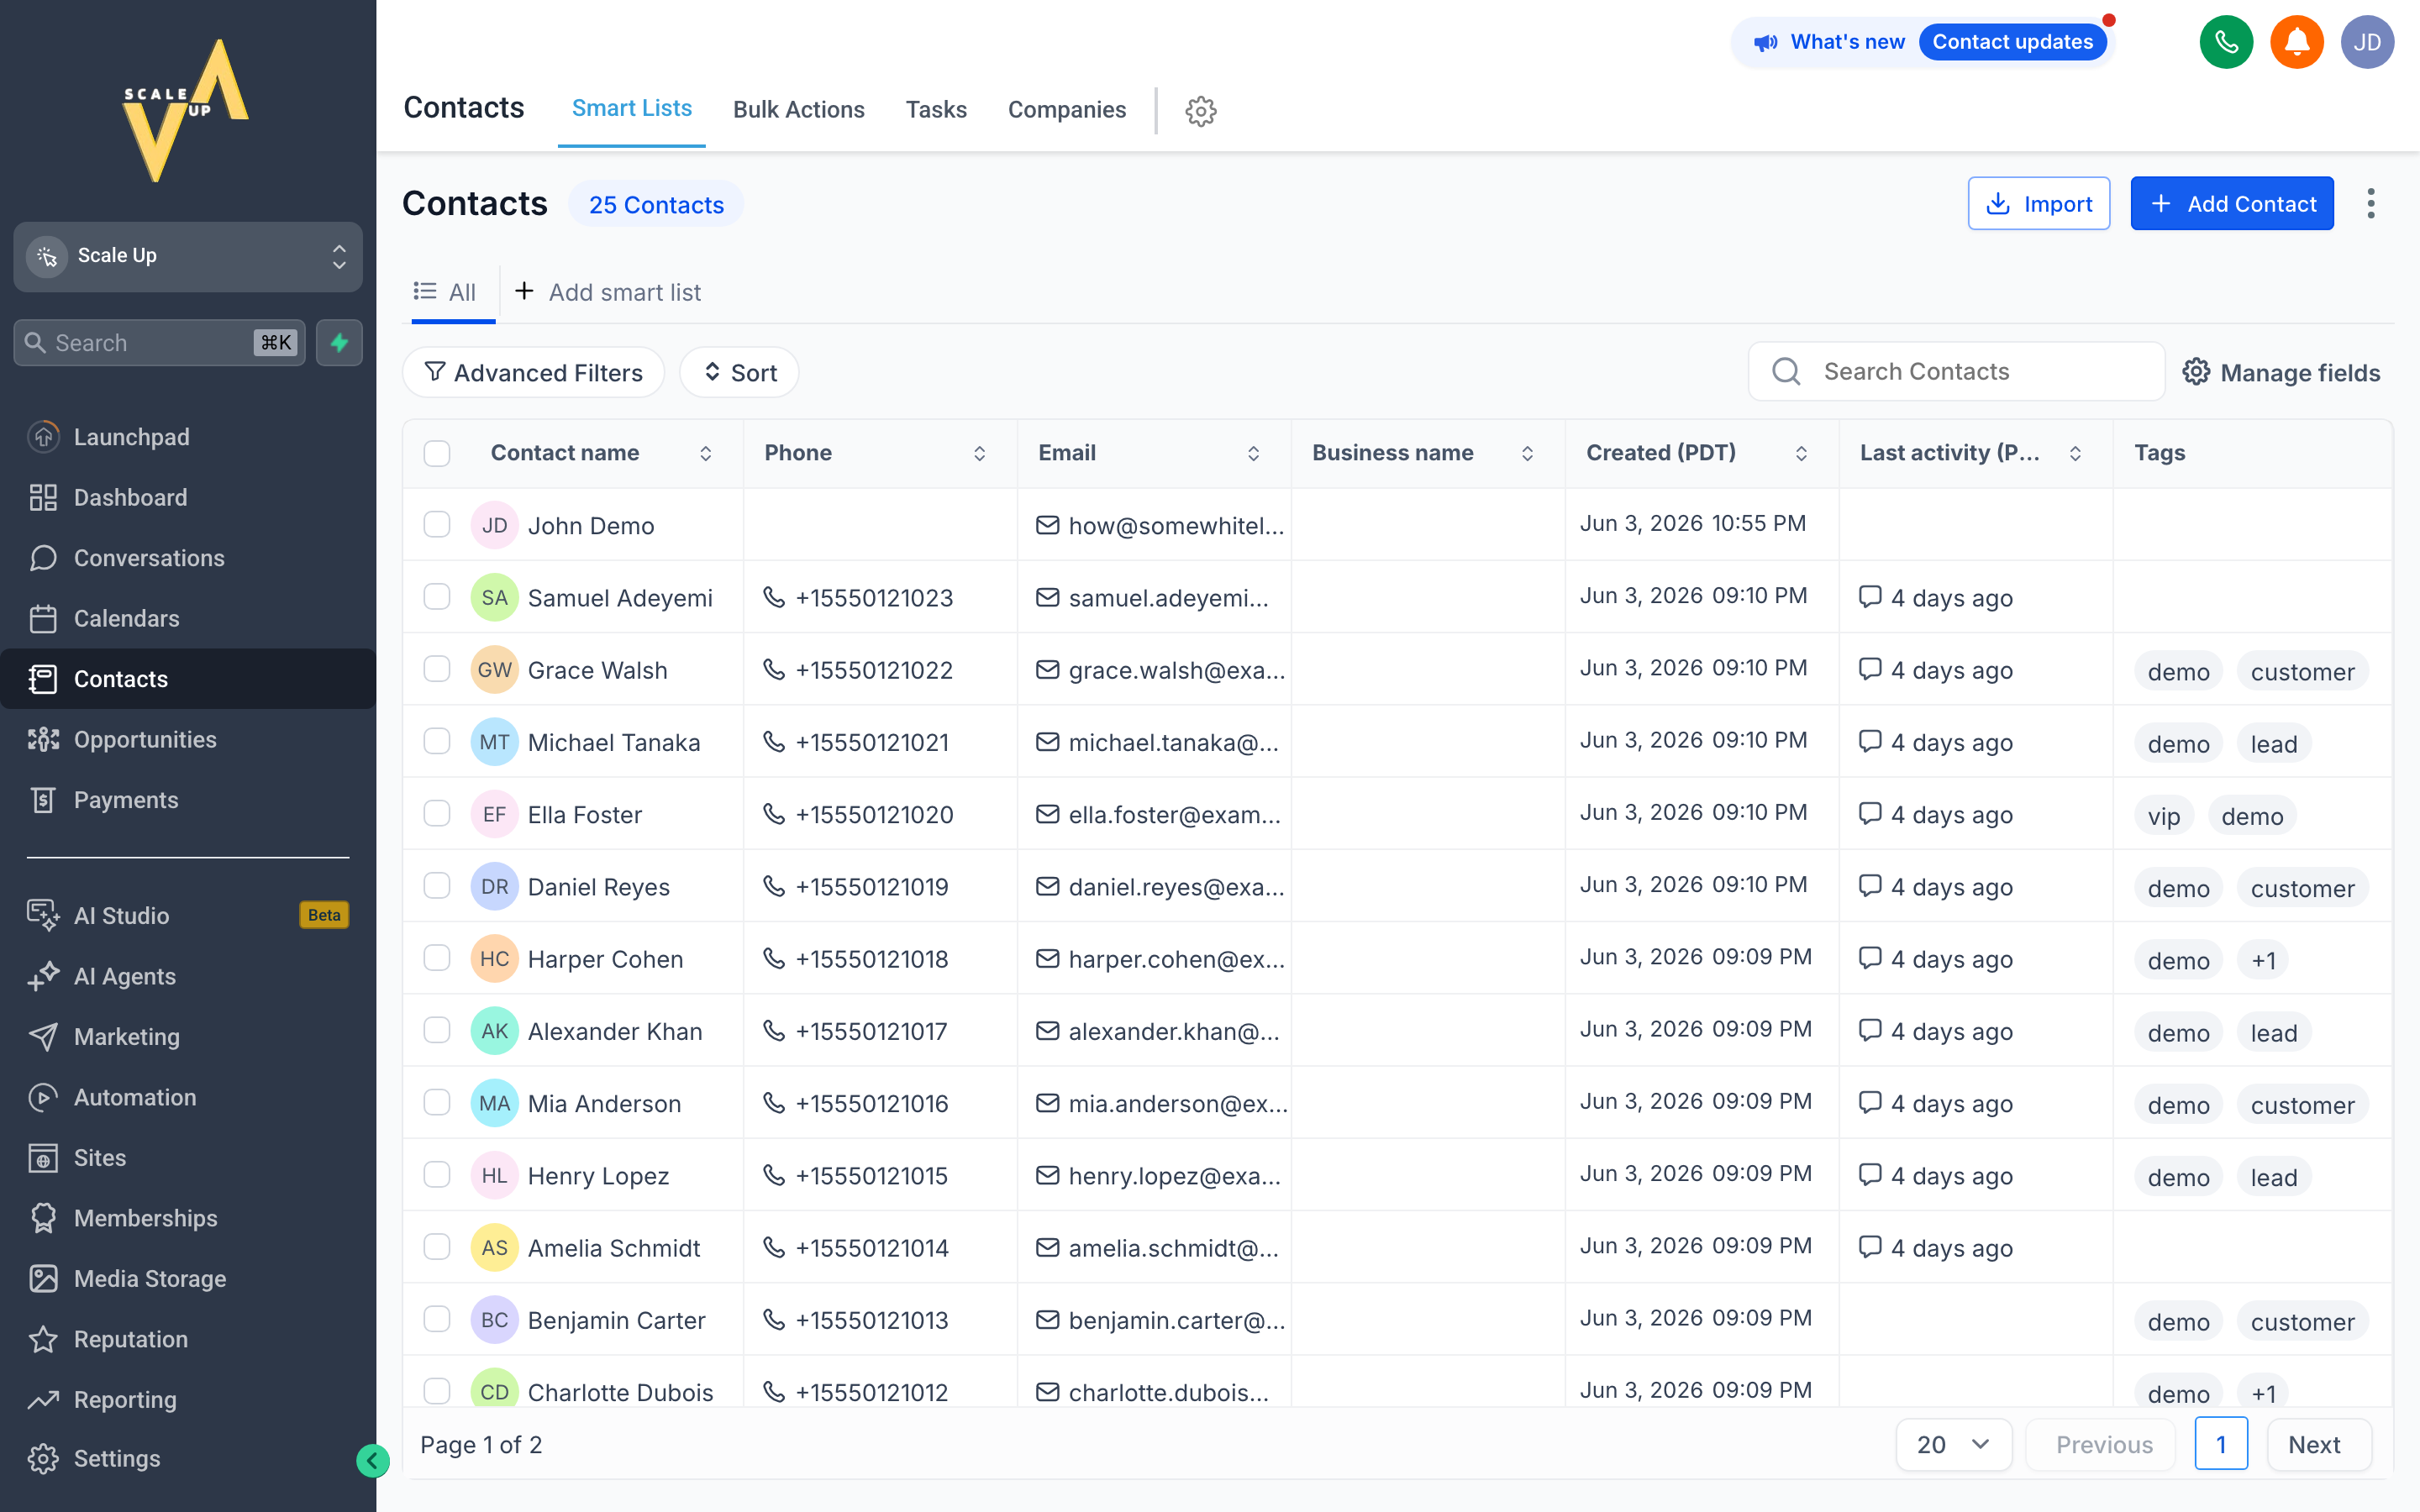2420x1512 pixels.
Task: Click the green phone dialer icon
Action: [2226, 42]
